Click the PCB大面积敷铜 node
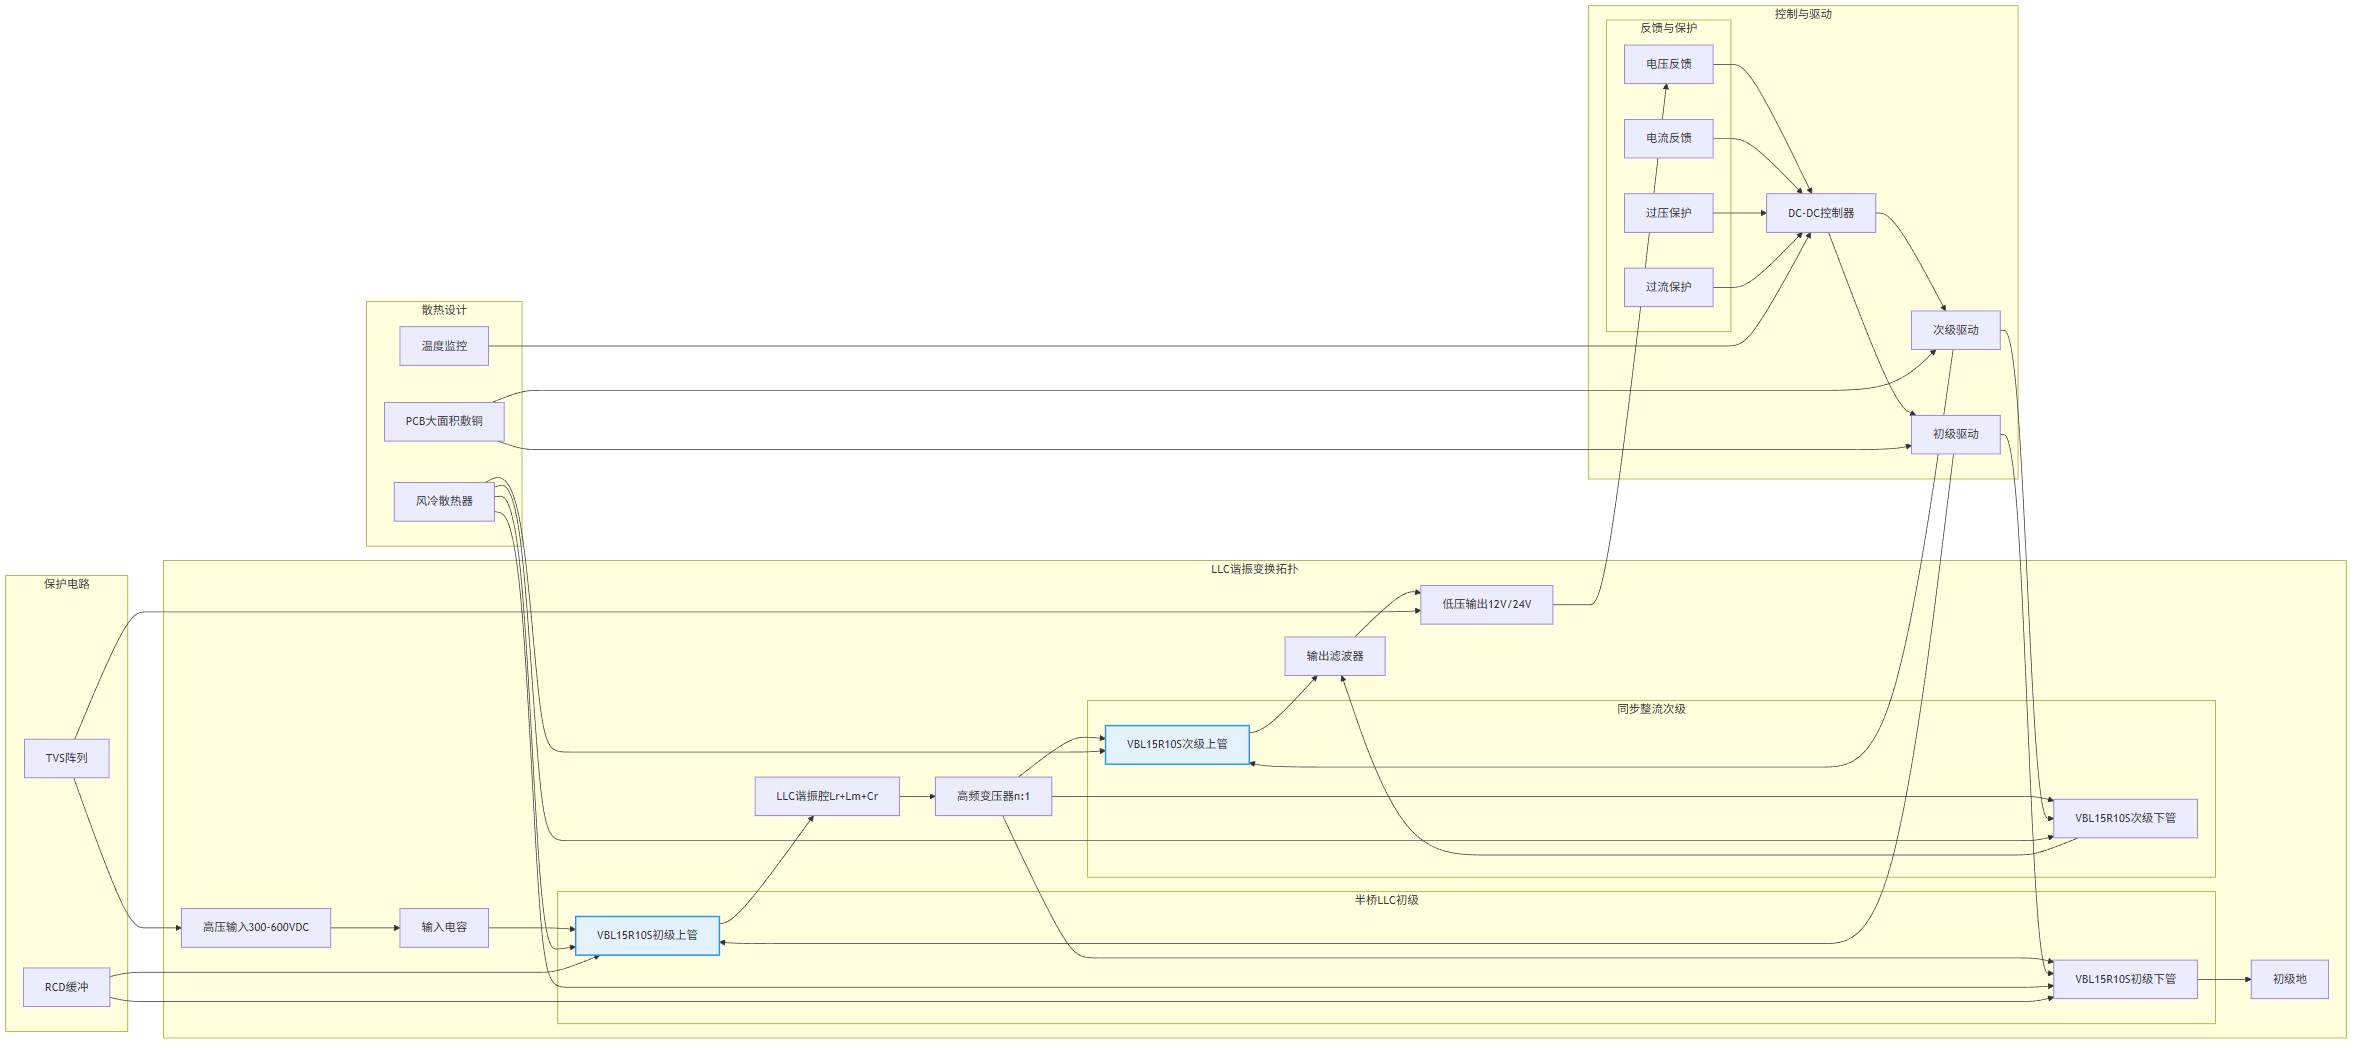2368x1052 pixels. tap(444, 421)
